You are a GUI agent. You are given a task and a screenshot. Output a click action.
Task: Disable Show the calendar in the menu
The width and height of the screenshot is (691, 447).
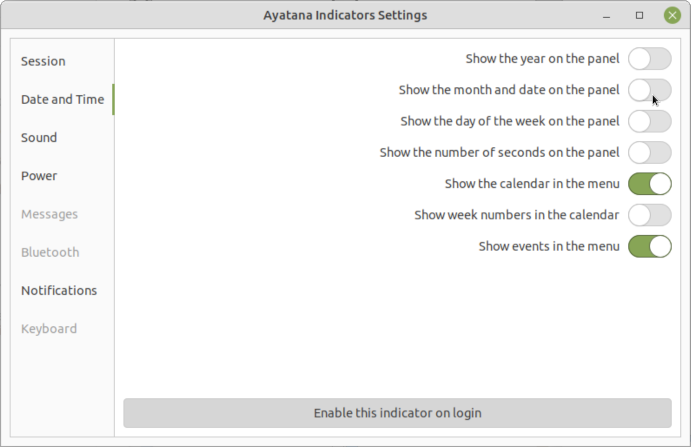tap(650, 184)
